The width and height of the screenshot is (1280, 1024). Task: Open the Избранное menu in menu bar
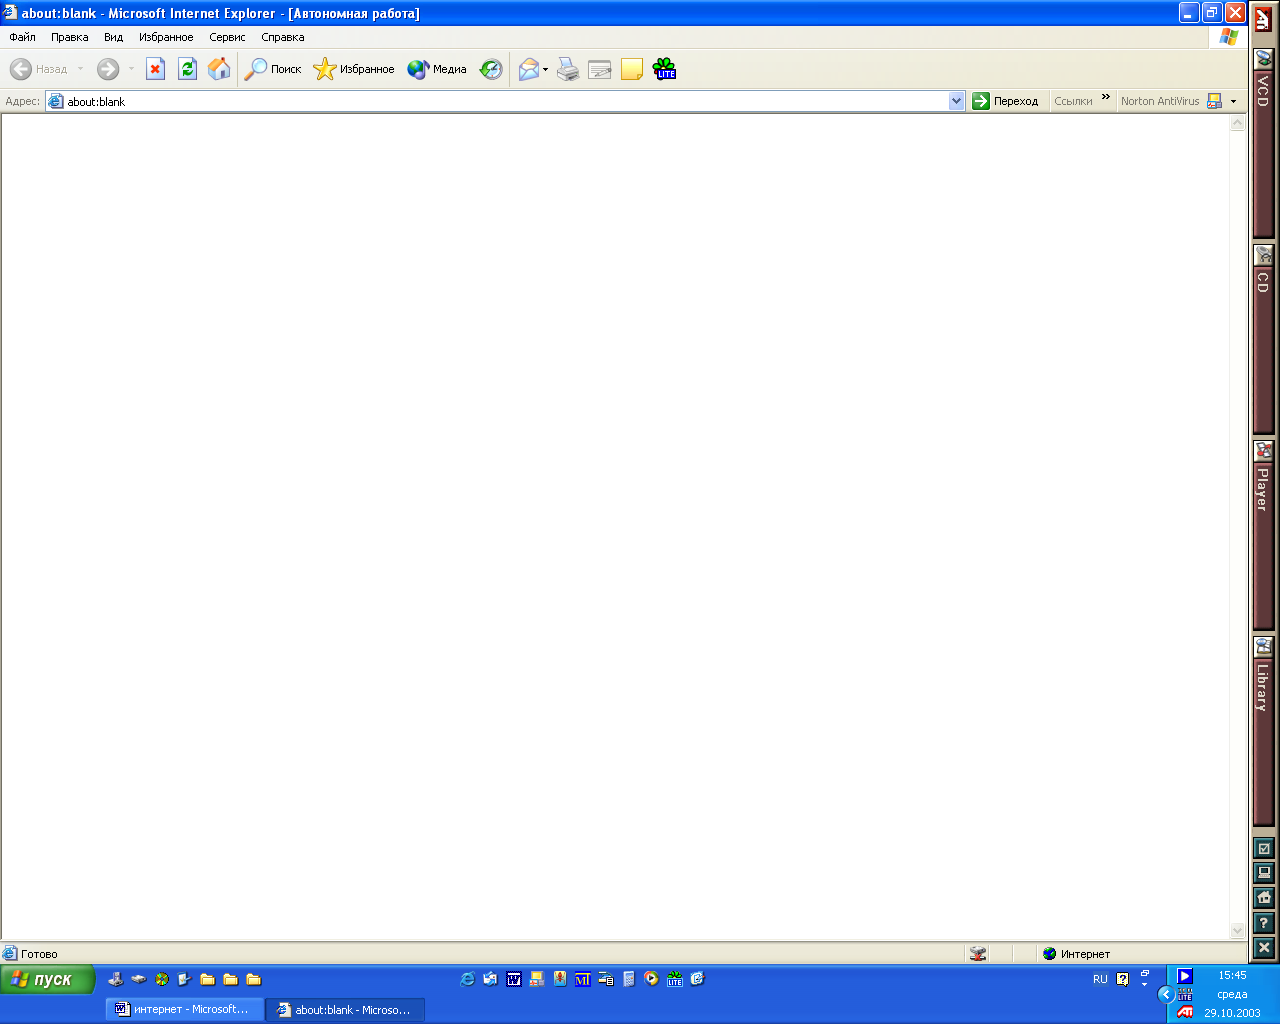166,37
